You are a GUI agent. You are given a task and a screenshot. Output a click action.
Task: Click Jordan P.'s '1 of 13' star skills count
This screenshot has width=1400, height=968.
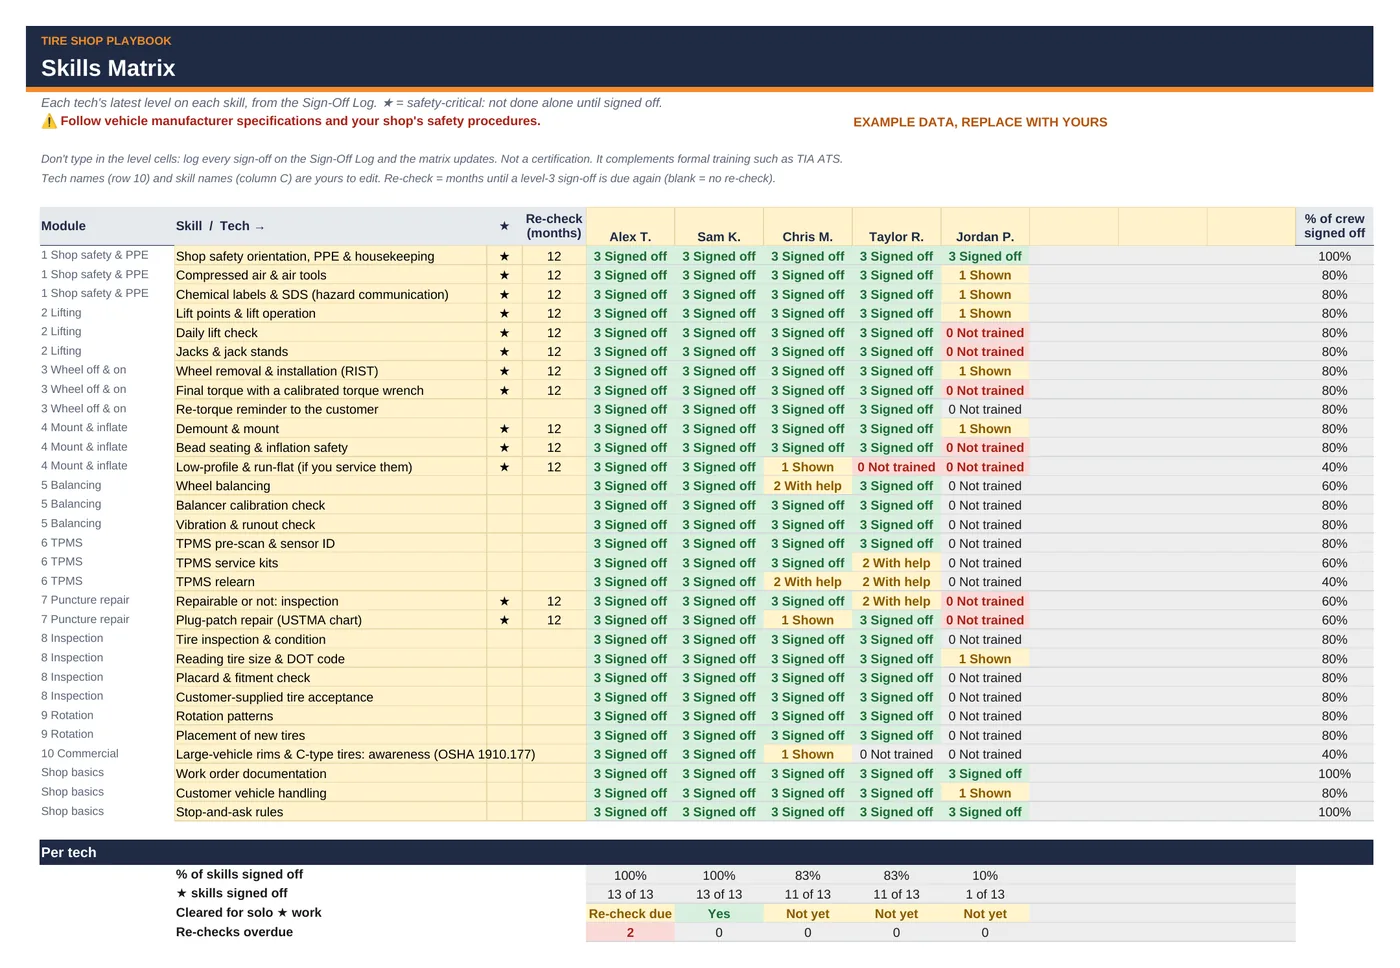[985, 894]
